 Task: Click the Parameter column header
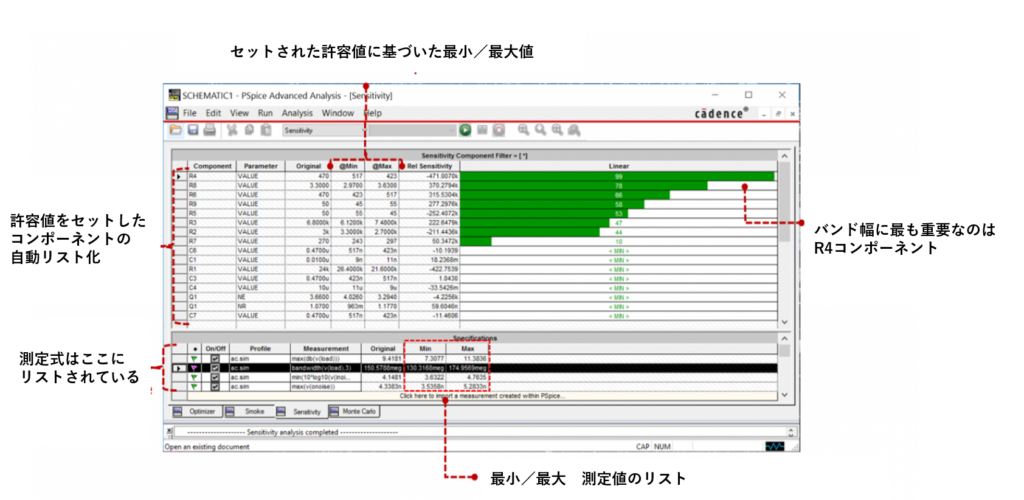click(261, 166)
